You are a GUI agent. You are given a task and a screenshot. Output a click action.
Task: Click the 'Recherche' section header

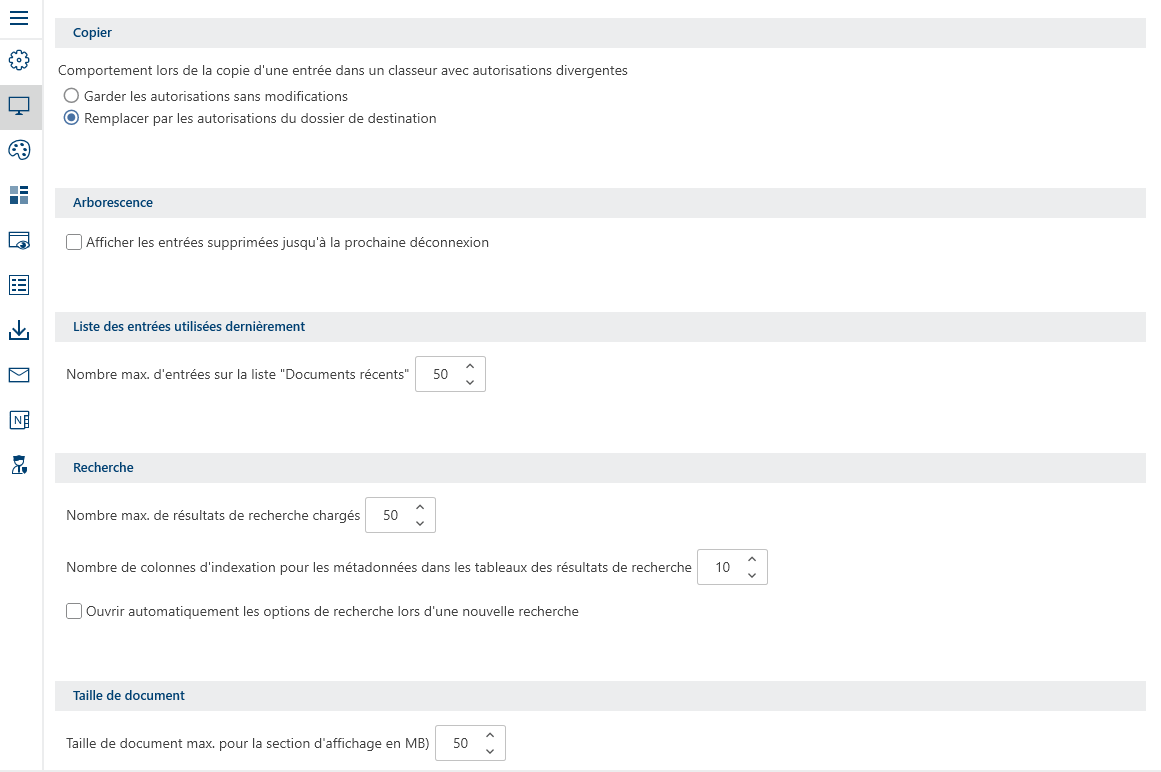click(103, 467)
